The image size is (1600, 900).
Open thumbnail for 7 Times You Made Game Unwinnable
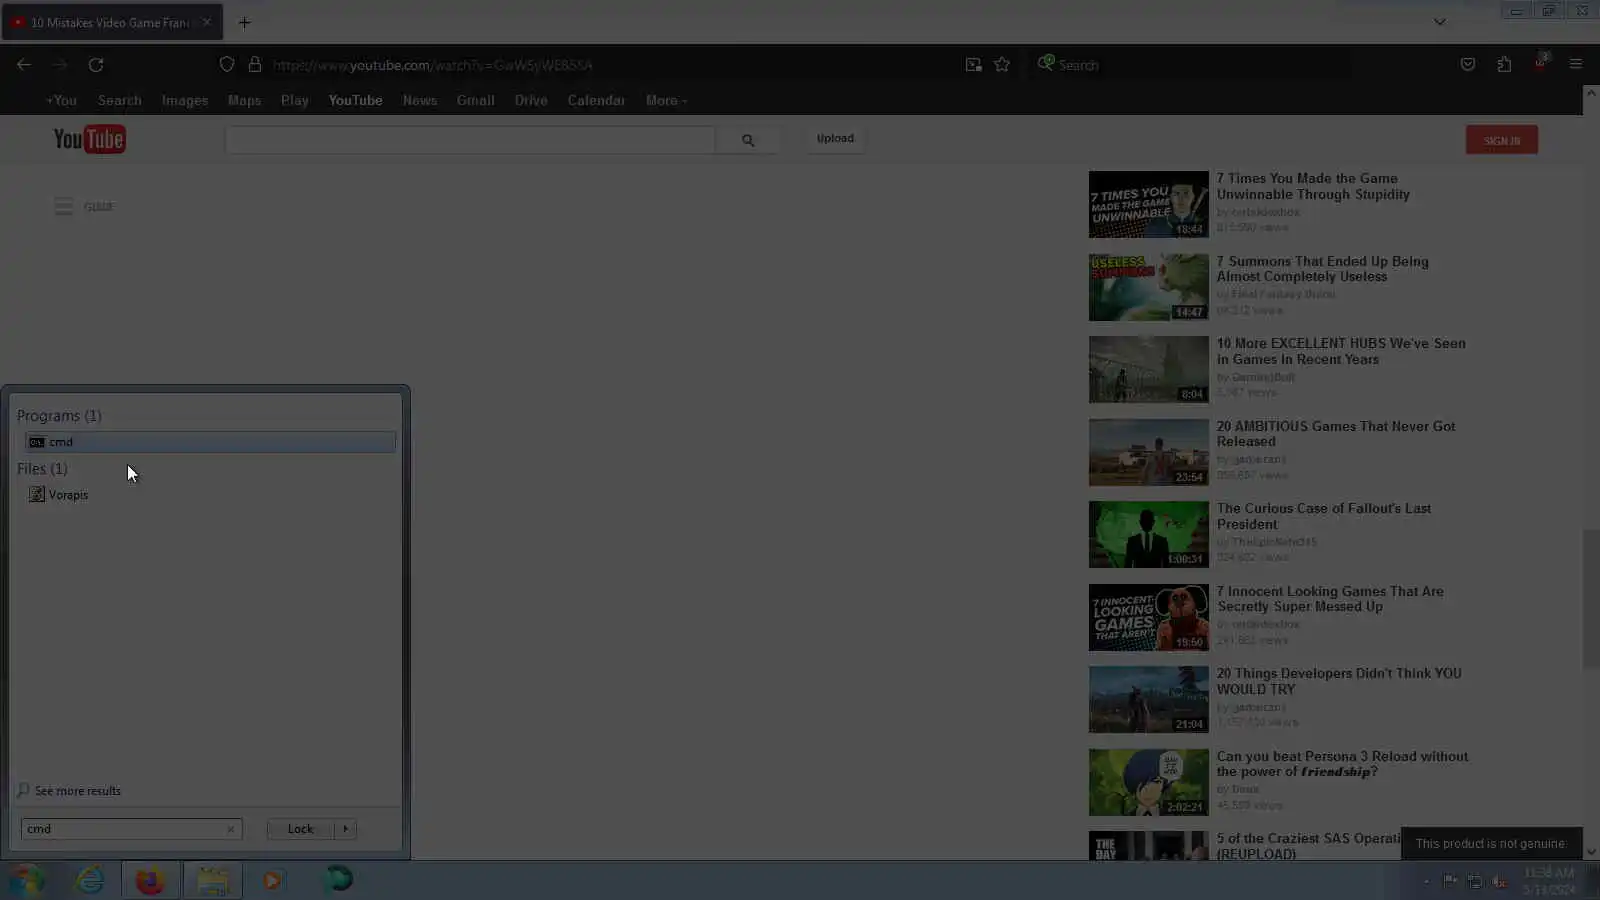click(1149, 205)
